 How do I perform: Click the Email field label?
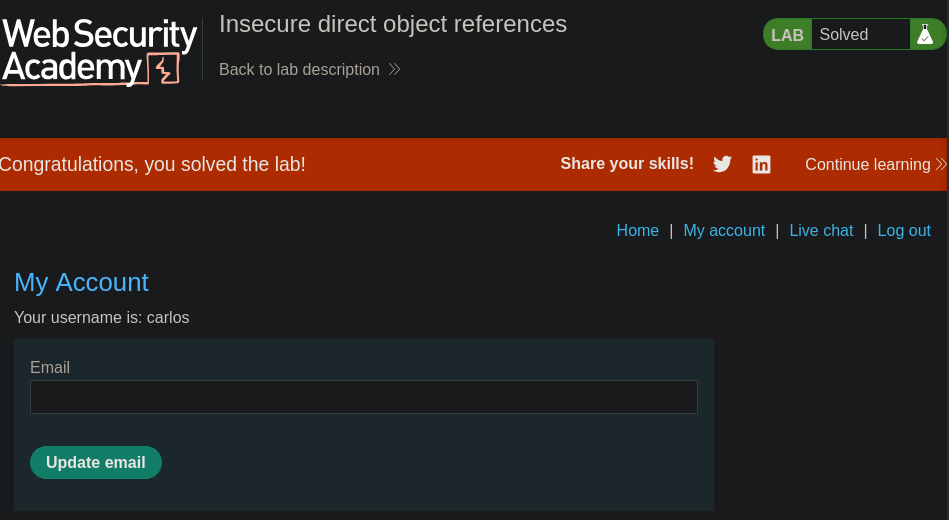point(50,367)
